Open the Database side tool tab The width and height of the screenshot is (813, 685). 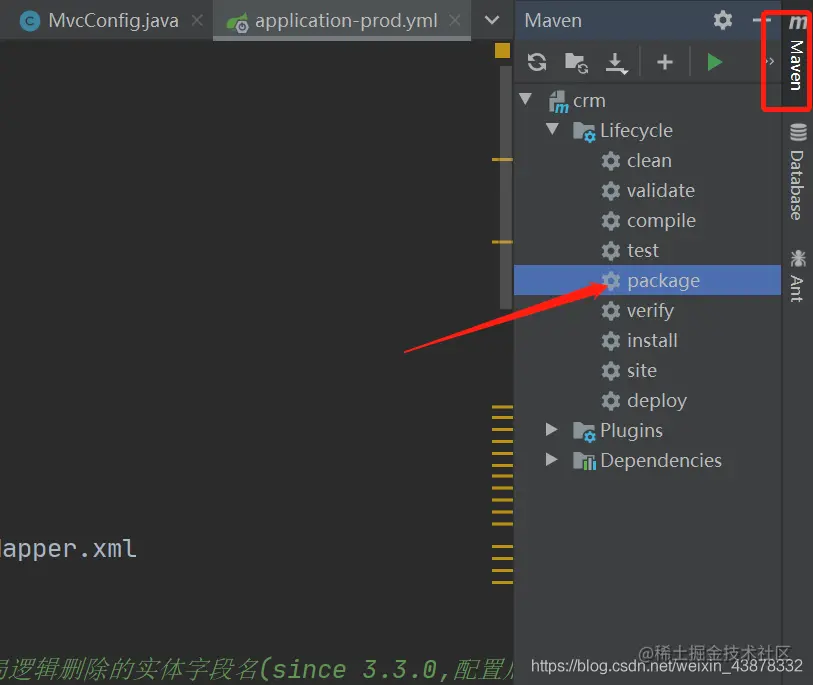(797, 172)
